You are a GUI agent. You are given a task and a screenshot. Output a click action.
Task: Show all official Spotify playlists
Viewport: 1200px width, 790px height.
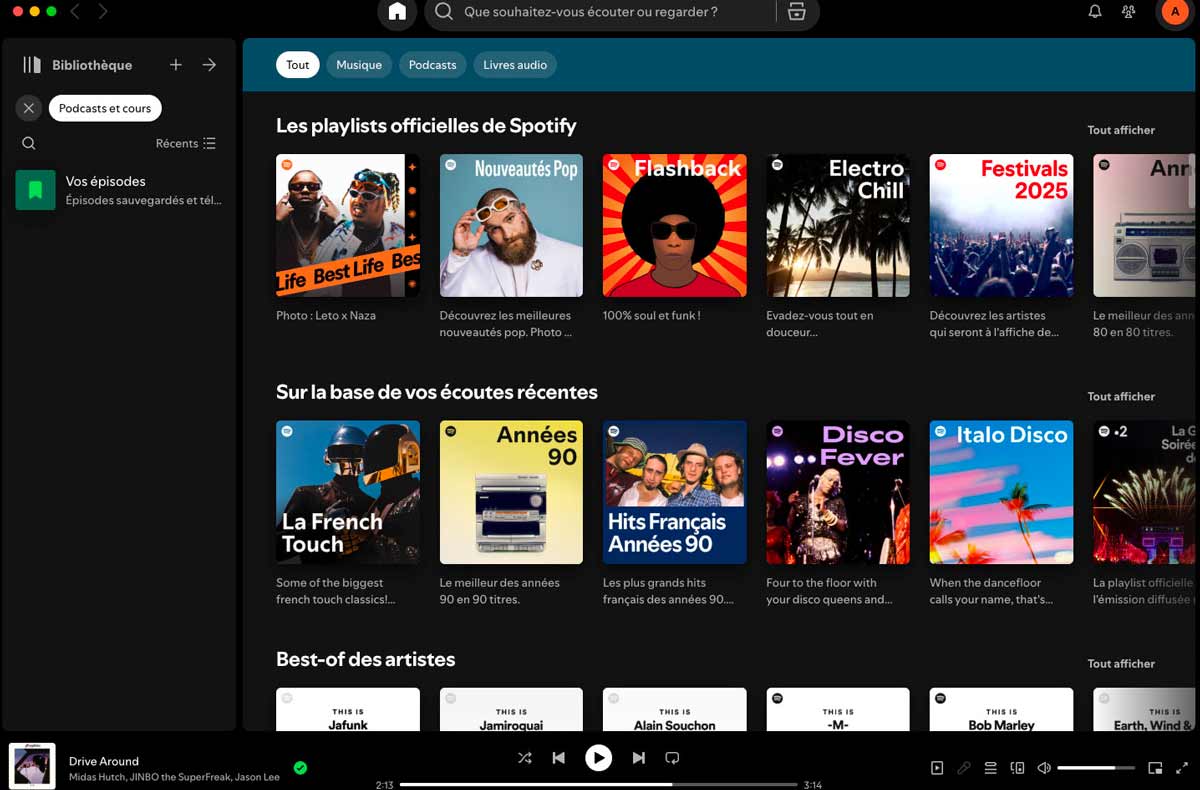1121,130
